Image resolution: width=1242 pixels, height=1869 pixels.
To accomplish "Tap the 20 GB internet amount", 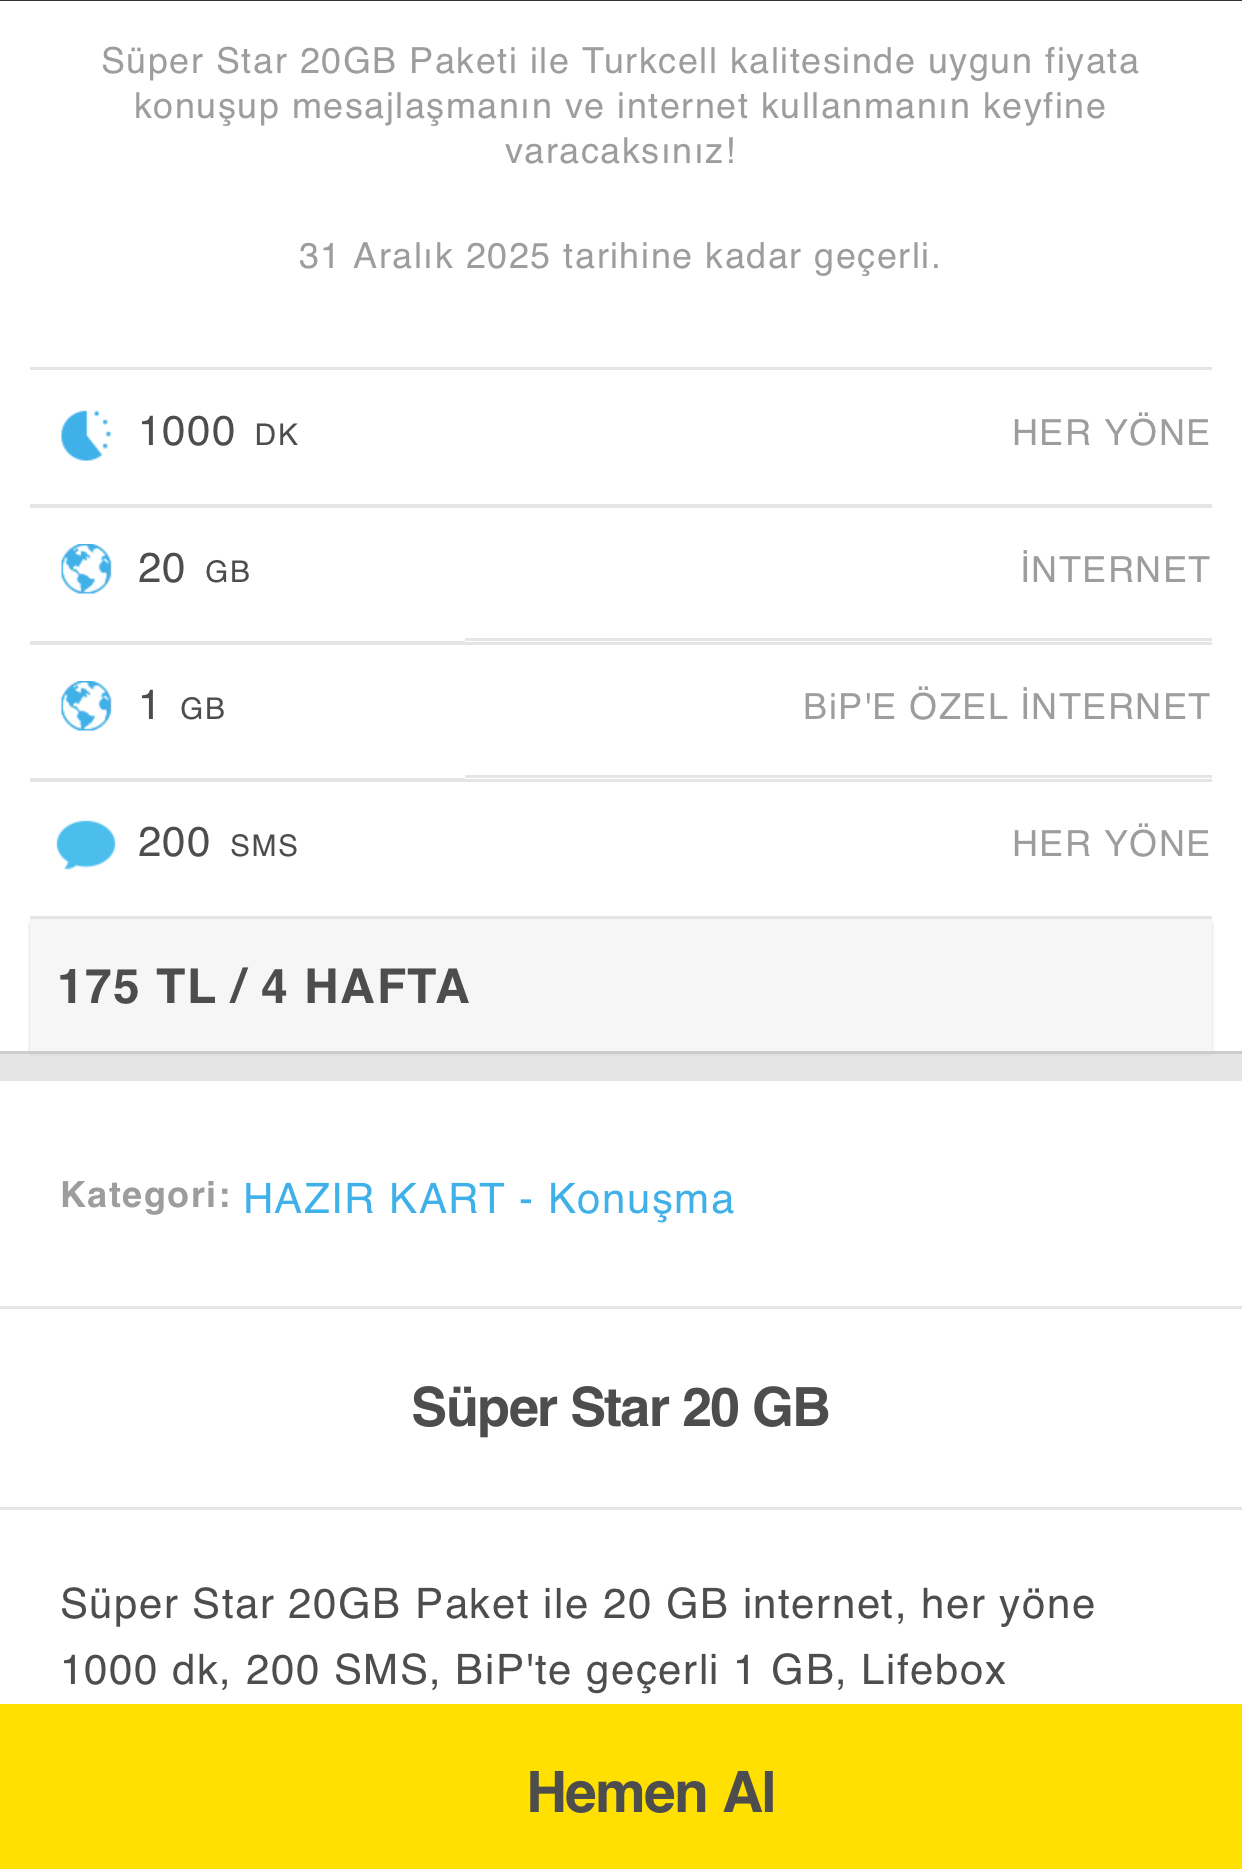I will pyautogui.click(x=194, y=569).
